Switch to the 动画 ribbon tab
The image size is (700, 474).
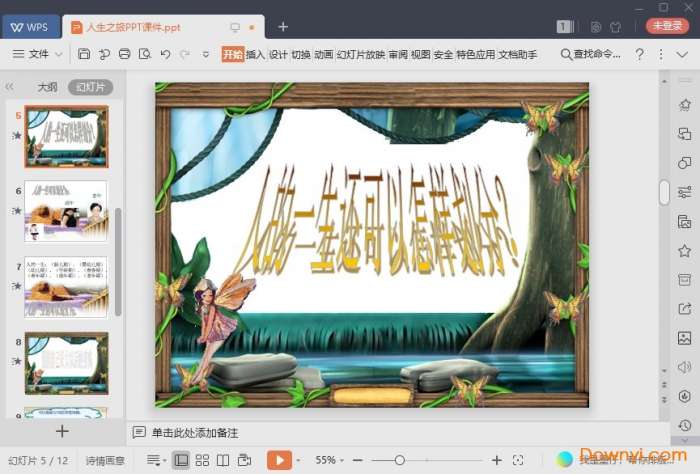point(324,54)
